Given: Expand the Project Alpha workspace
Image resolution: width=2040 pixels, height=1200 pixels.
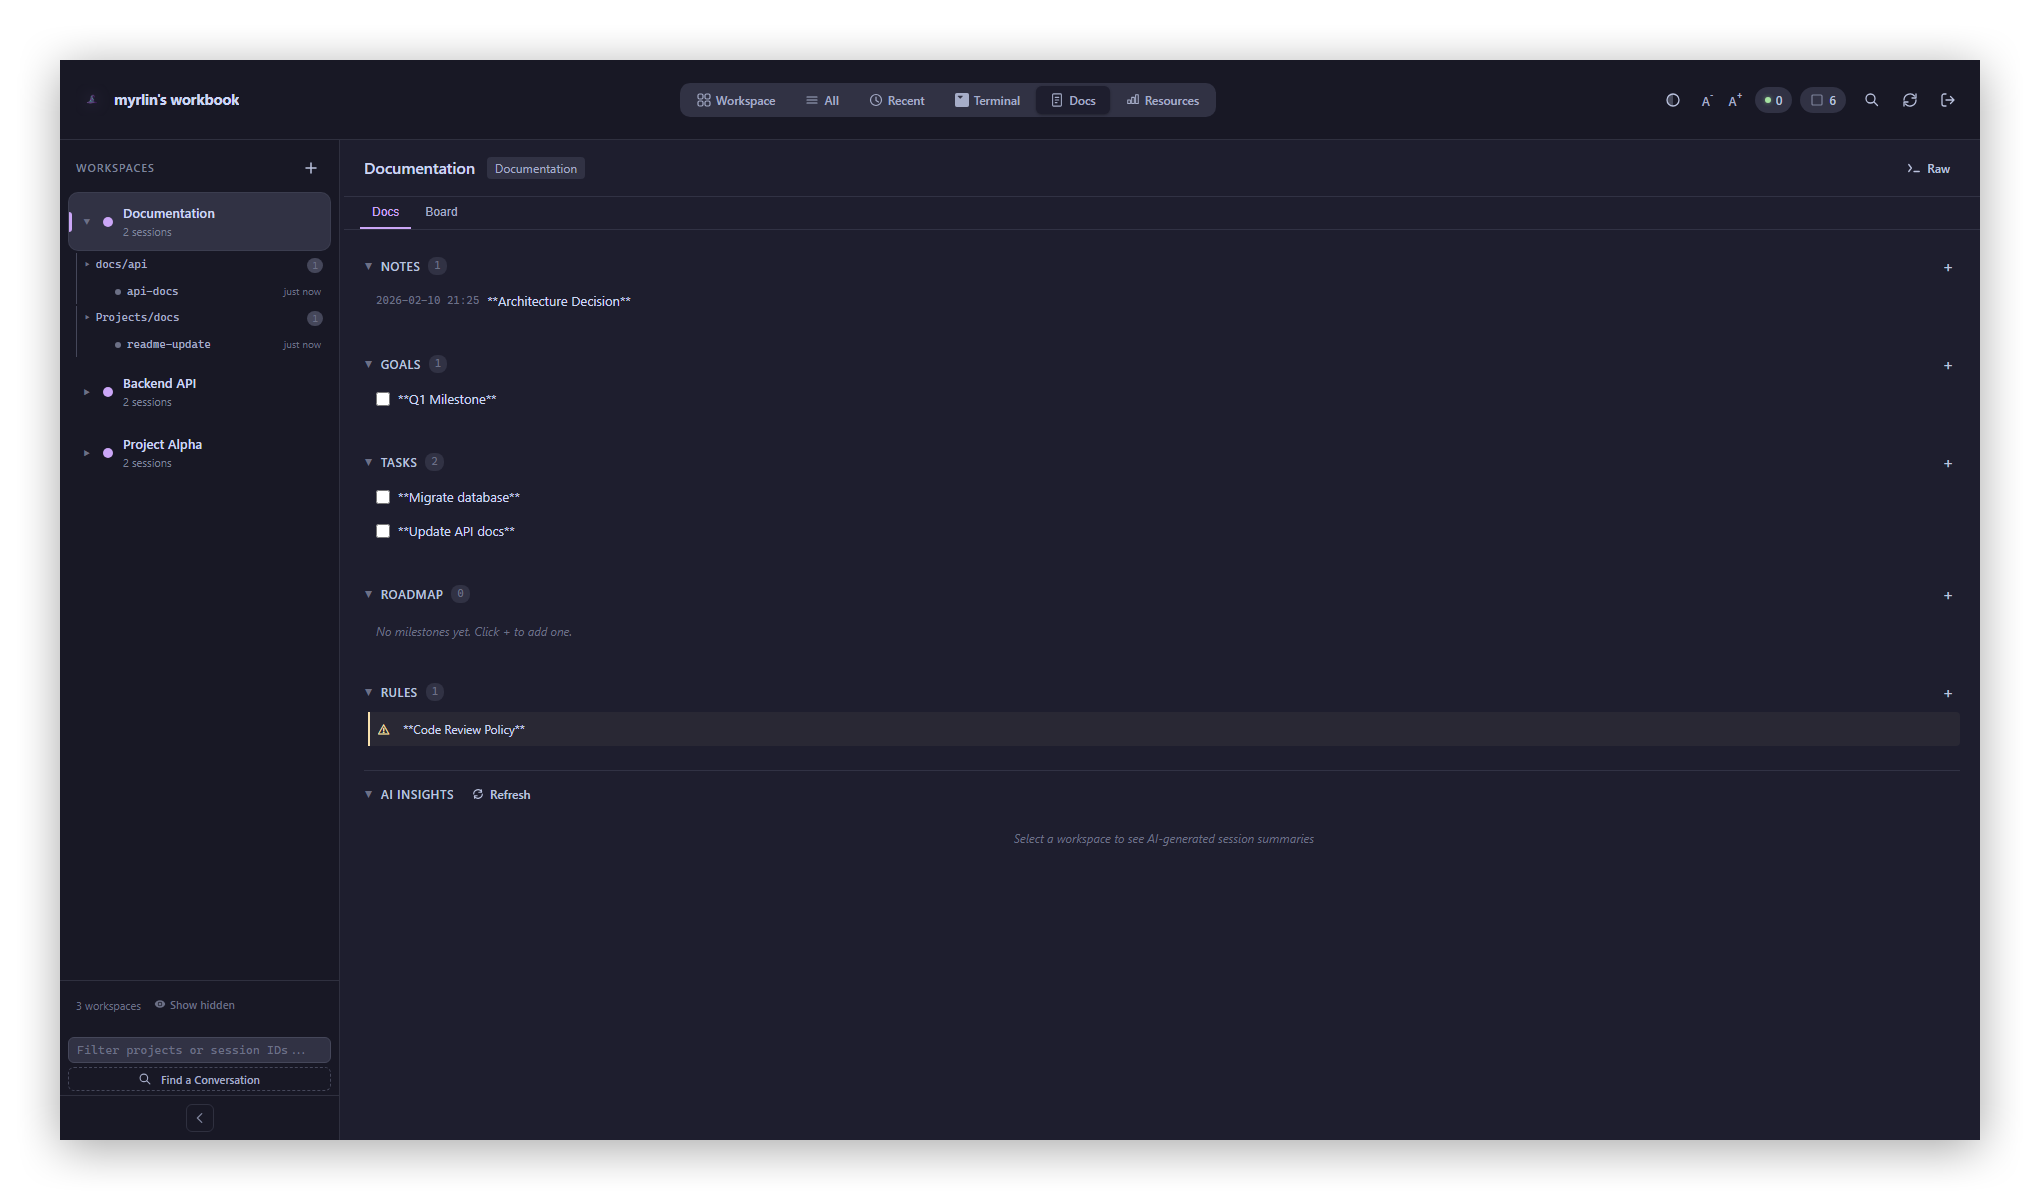Looking at the screenshot, I should click(87, 453).
